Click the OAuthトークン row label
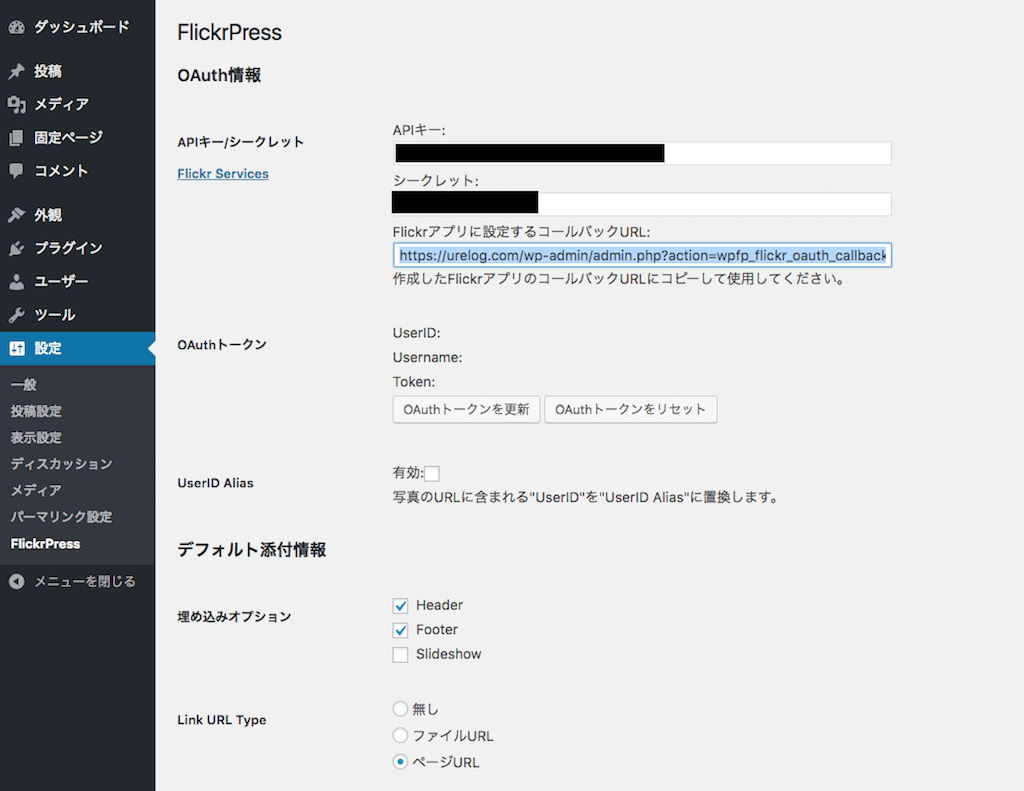 pyautogui.click(x=222, y=345)
